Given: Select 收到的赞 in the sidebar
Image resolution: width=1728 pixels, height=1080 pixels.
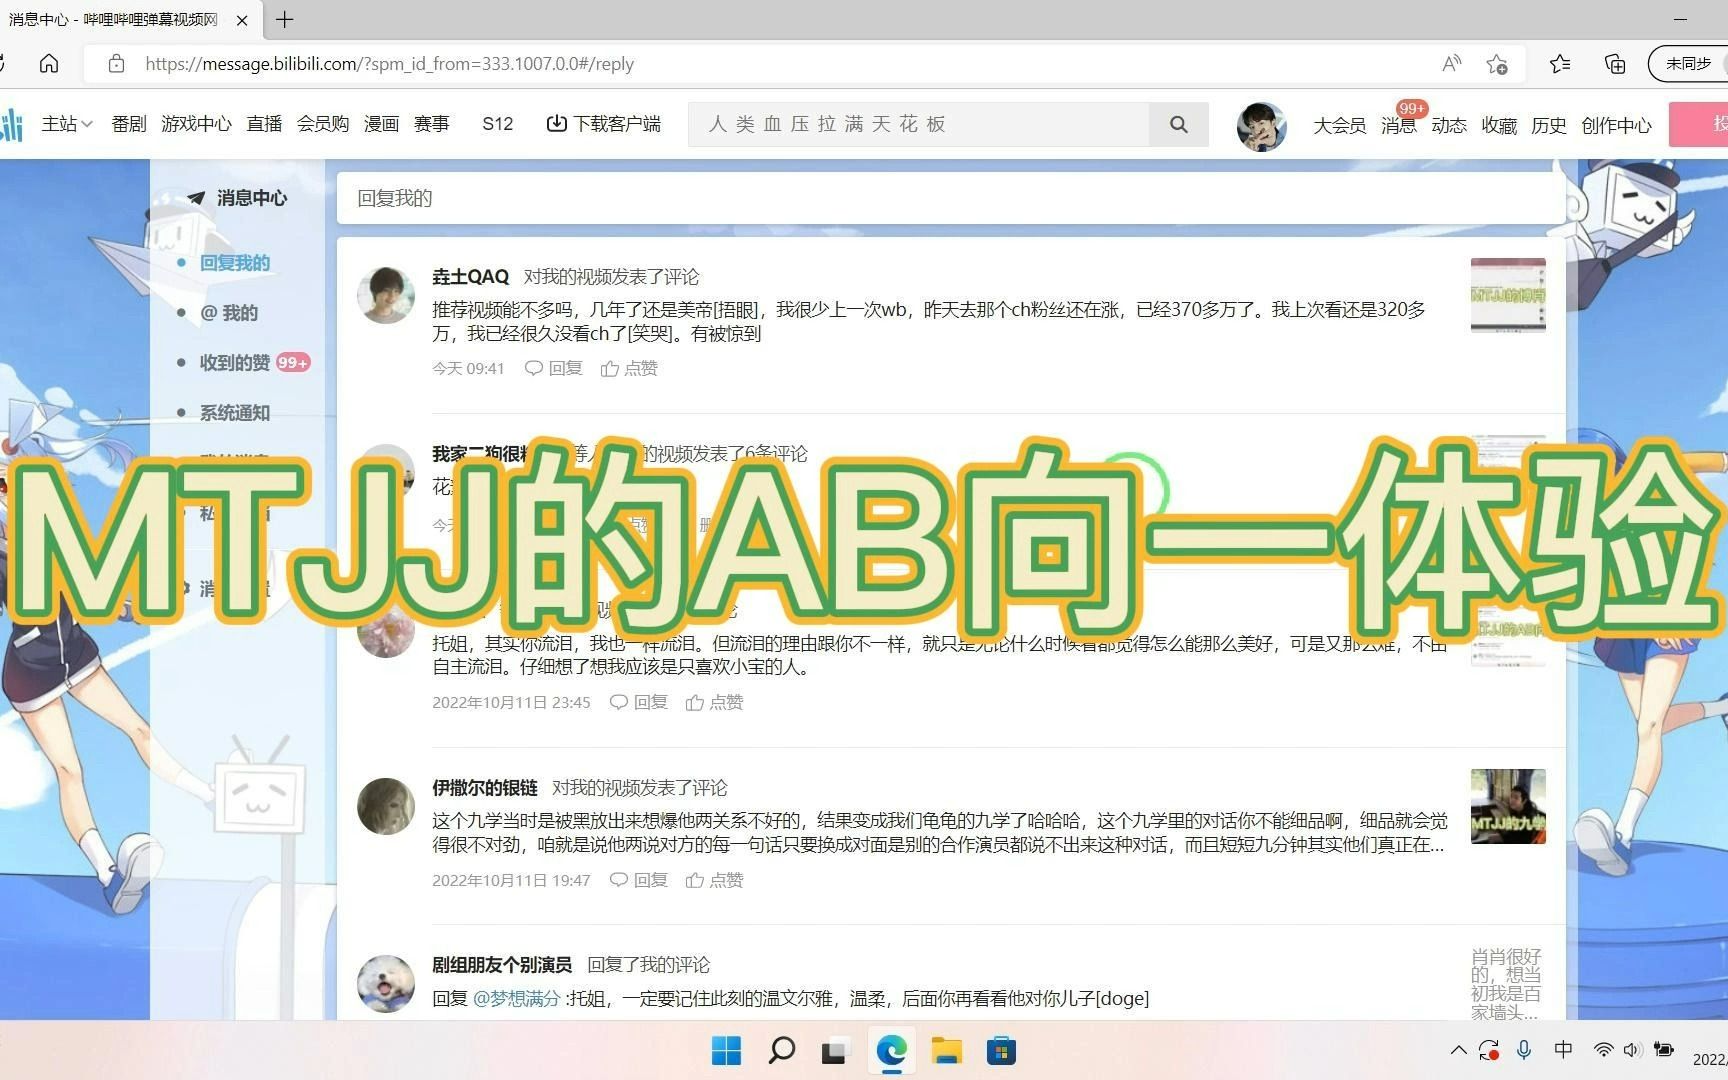Looking at the screenshot, I should pyautogui.click(x=235, y=363).
